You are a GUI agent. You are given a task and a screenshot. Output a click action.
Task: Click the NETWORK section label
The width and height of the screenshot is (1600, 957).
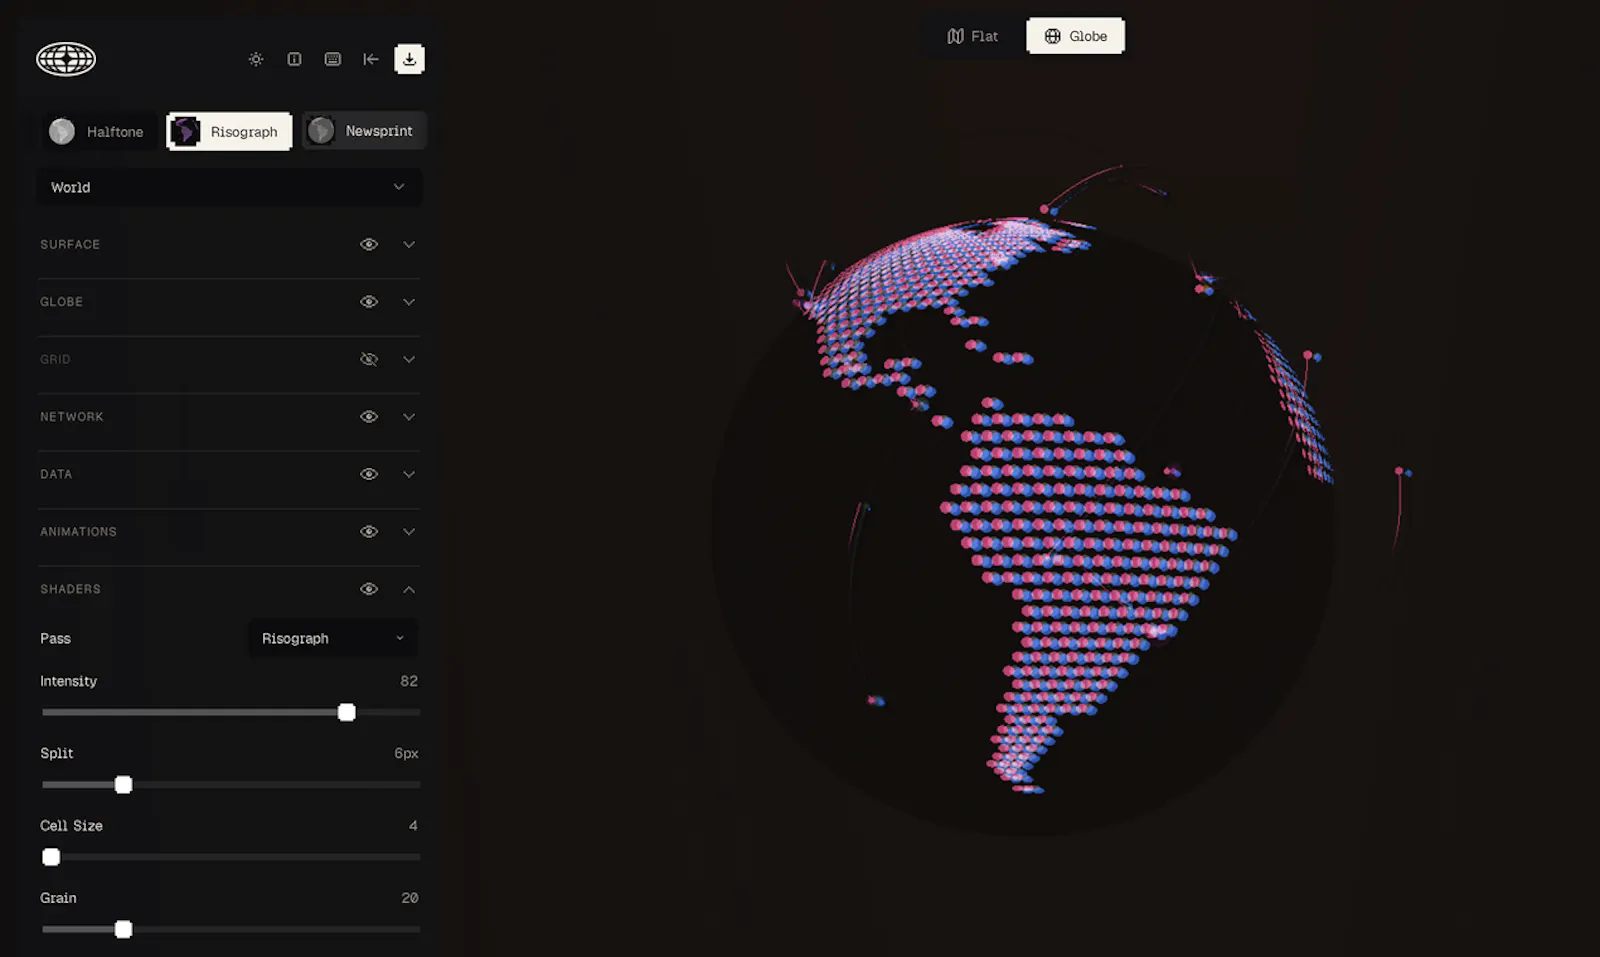[72, 417]
